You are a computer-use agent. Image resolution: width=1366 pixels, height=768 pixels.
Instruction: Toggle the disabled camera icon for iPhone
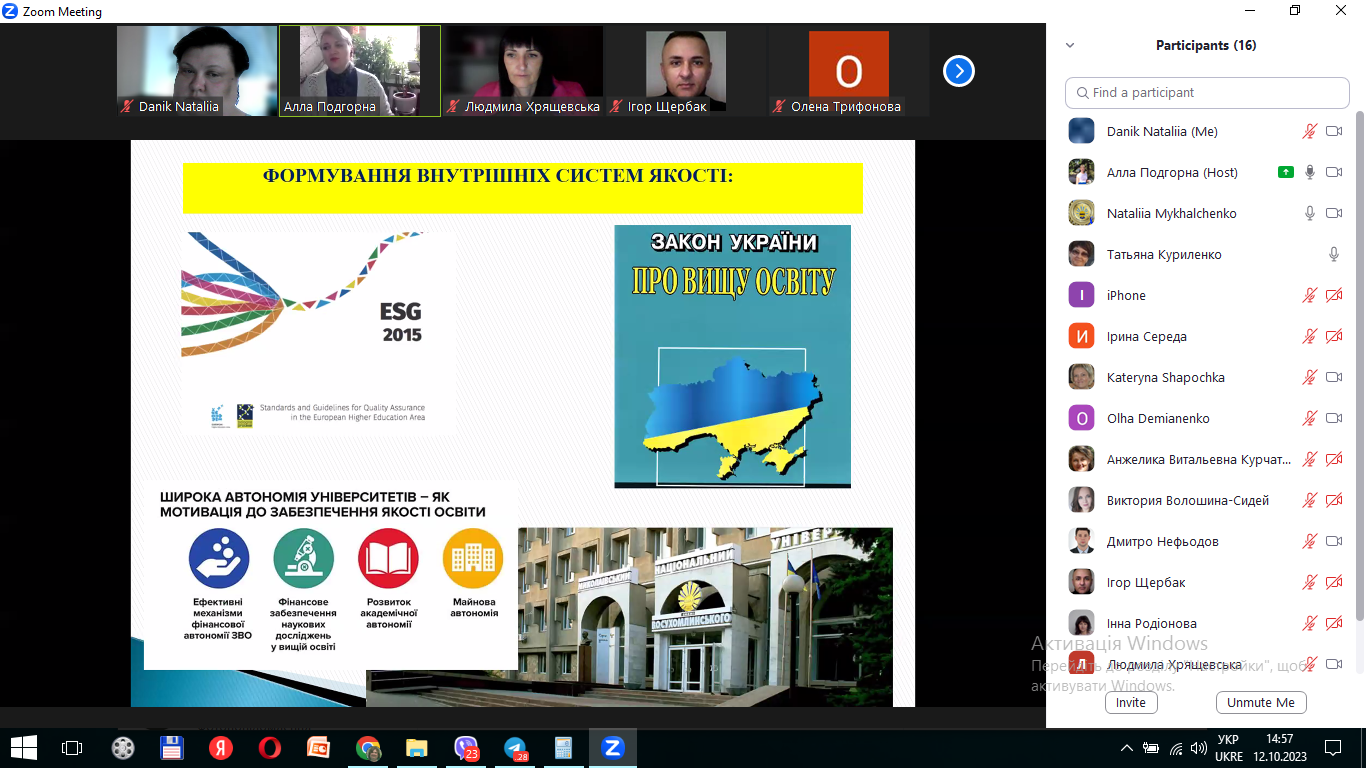click(x=1333, y=295)
